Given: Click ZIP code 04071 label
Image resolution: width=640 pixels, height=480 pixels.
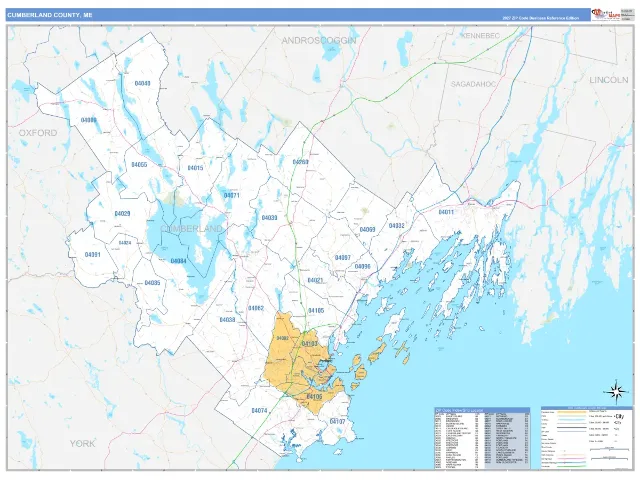Looking at the screenshot, I should click(231, 195).
